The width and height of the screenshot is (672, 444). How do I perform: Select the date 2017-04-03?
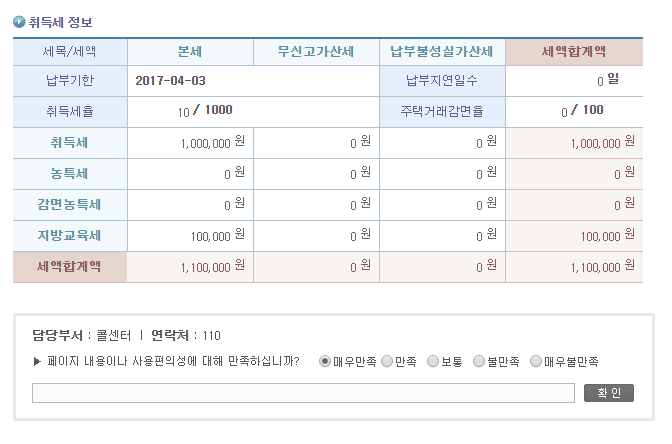[171, 81]
